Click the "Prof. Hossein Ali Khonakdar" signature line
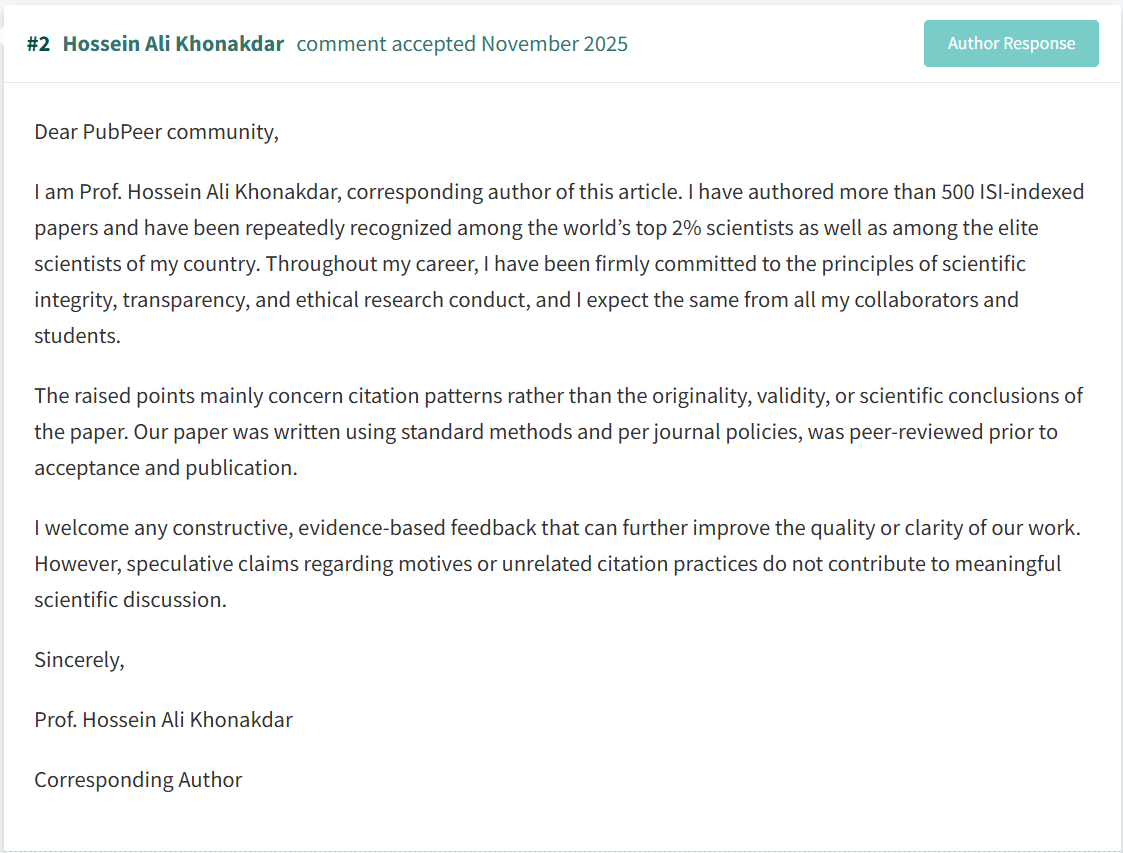Image resolution: width=1123 pixels, height=853 pixels. coord(163,720)
